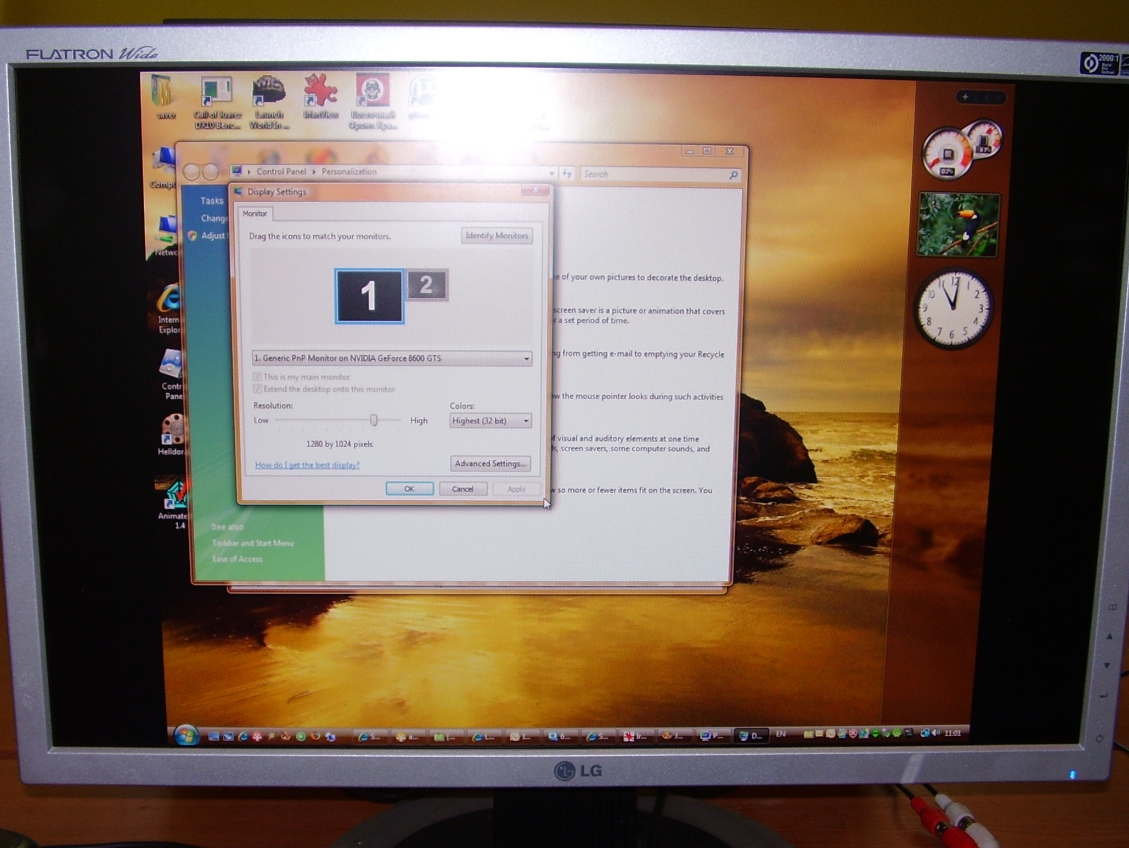Open red-framed character icon next to IrfanView
Image resolution: width=1129 pixels, height=848 pixels.
(x=372, y=102)
